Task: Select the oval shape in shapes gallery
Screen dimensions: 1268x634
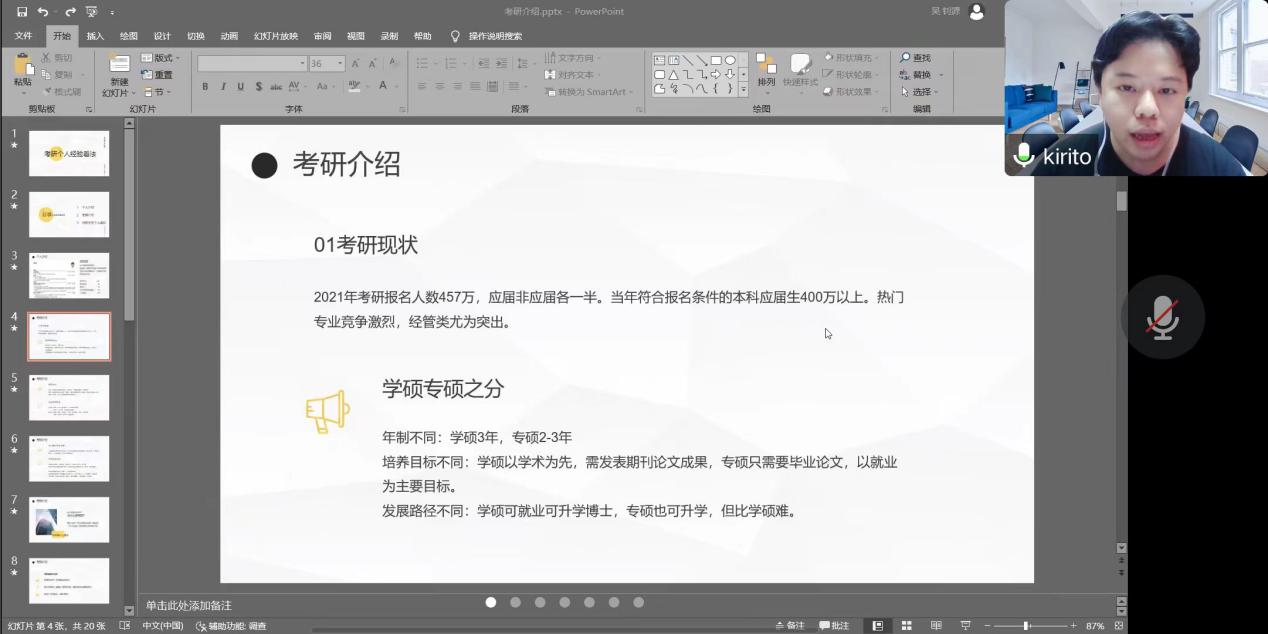Action: [730, 60]
